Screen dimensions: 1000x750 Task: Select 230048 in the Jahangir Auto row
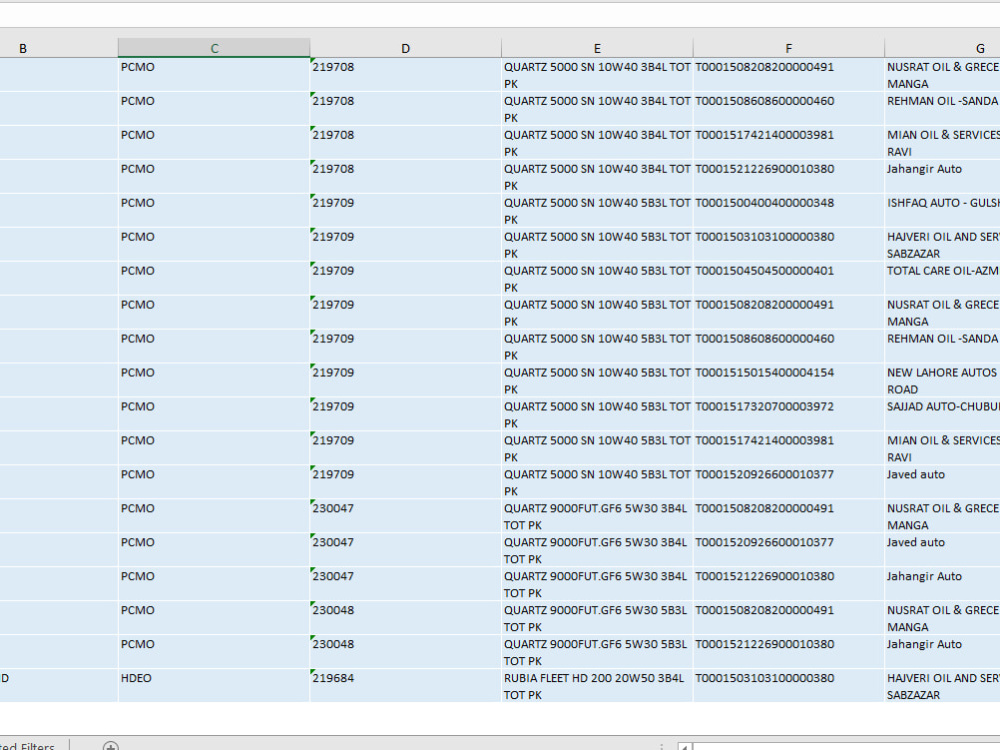[x=406, y=652]
